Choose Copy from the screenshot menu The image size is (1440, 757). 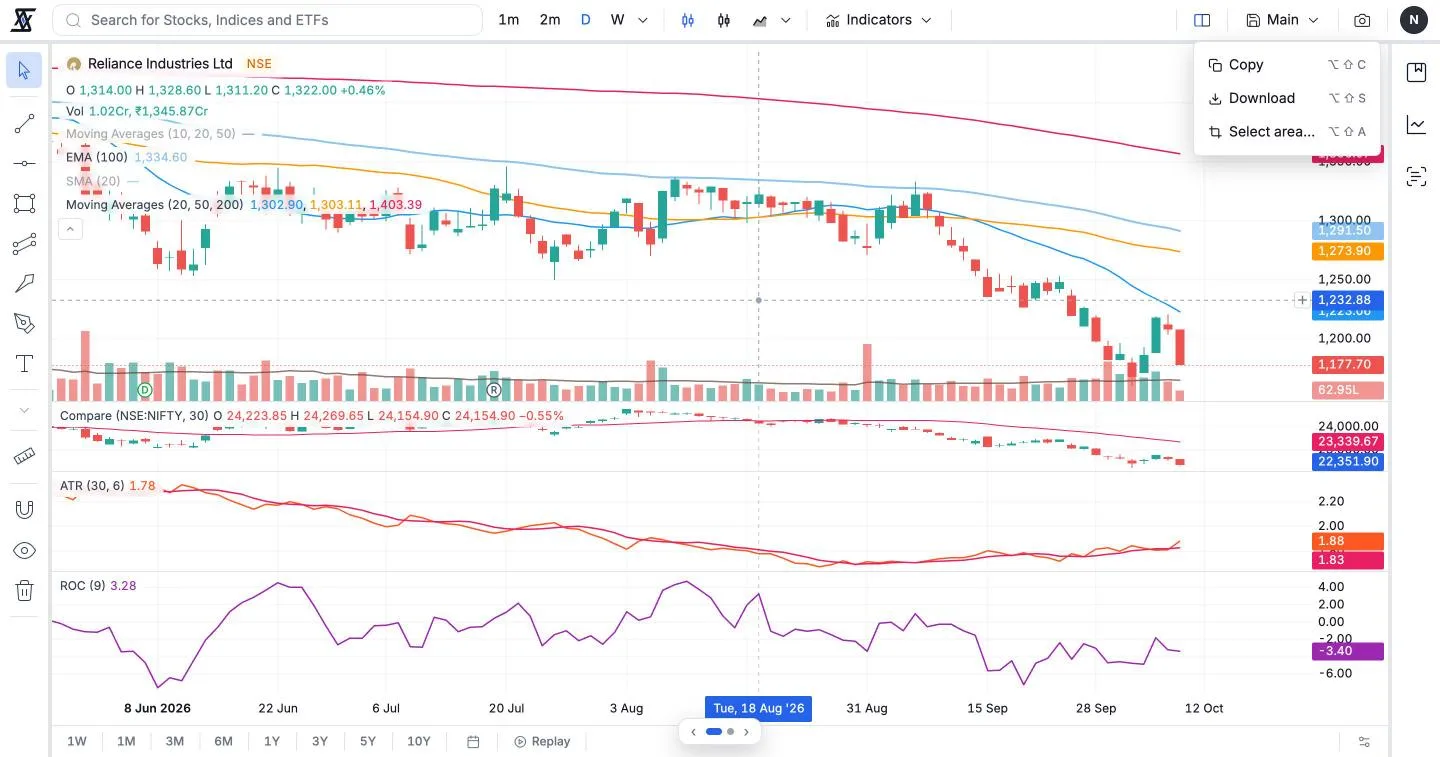click(1287, 65)
